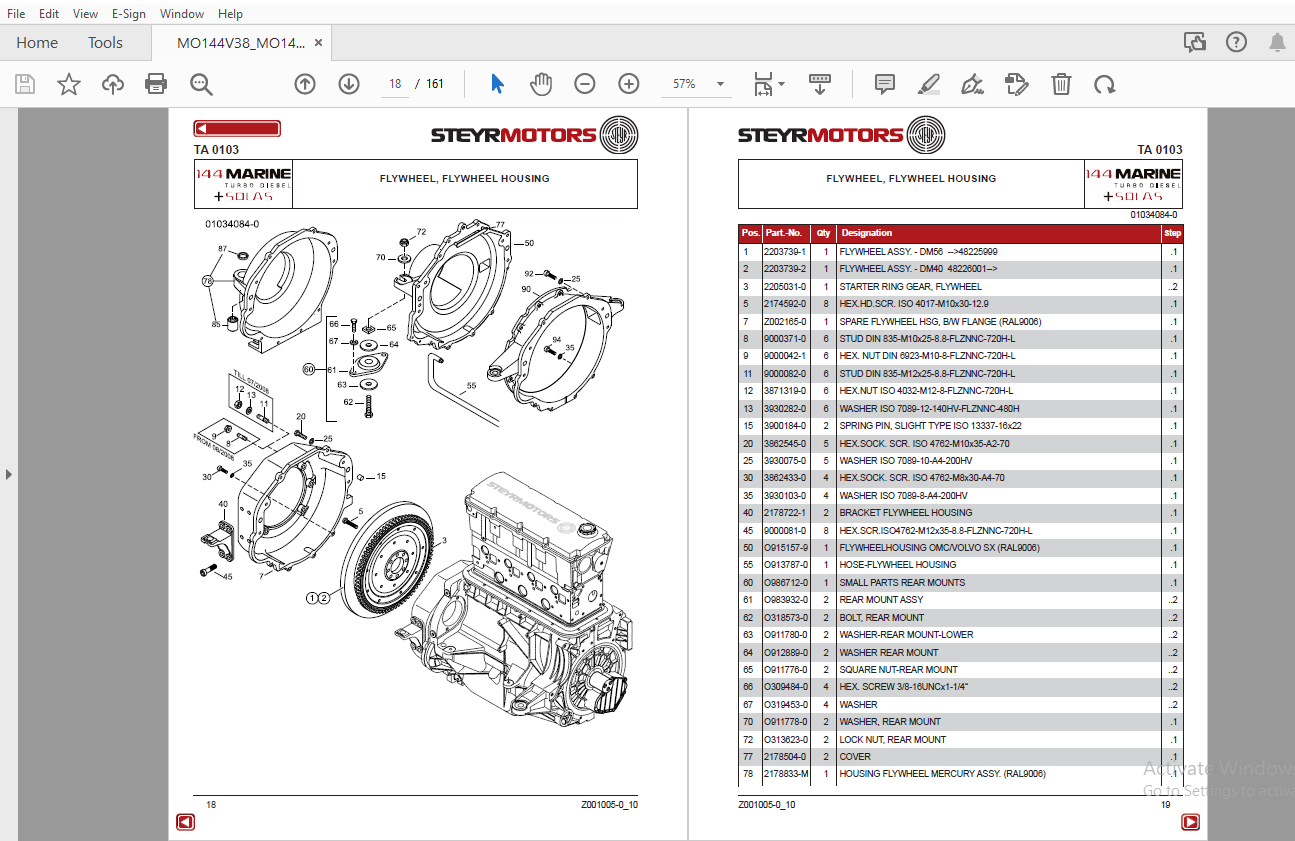Viewport: 1295px width, 841px height.
Task: Open the Help question mark icon
Action: pos(1237,42)
